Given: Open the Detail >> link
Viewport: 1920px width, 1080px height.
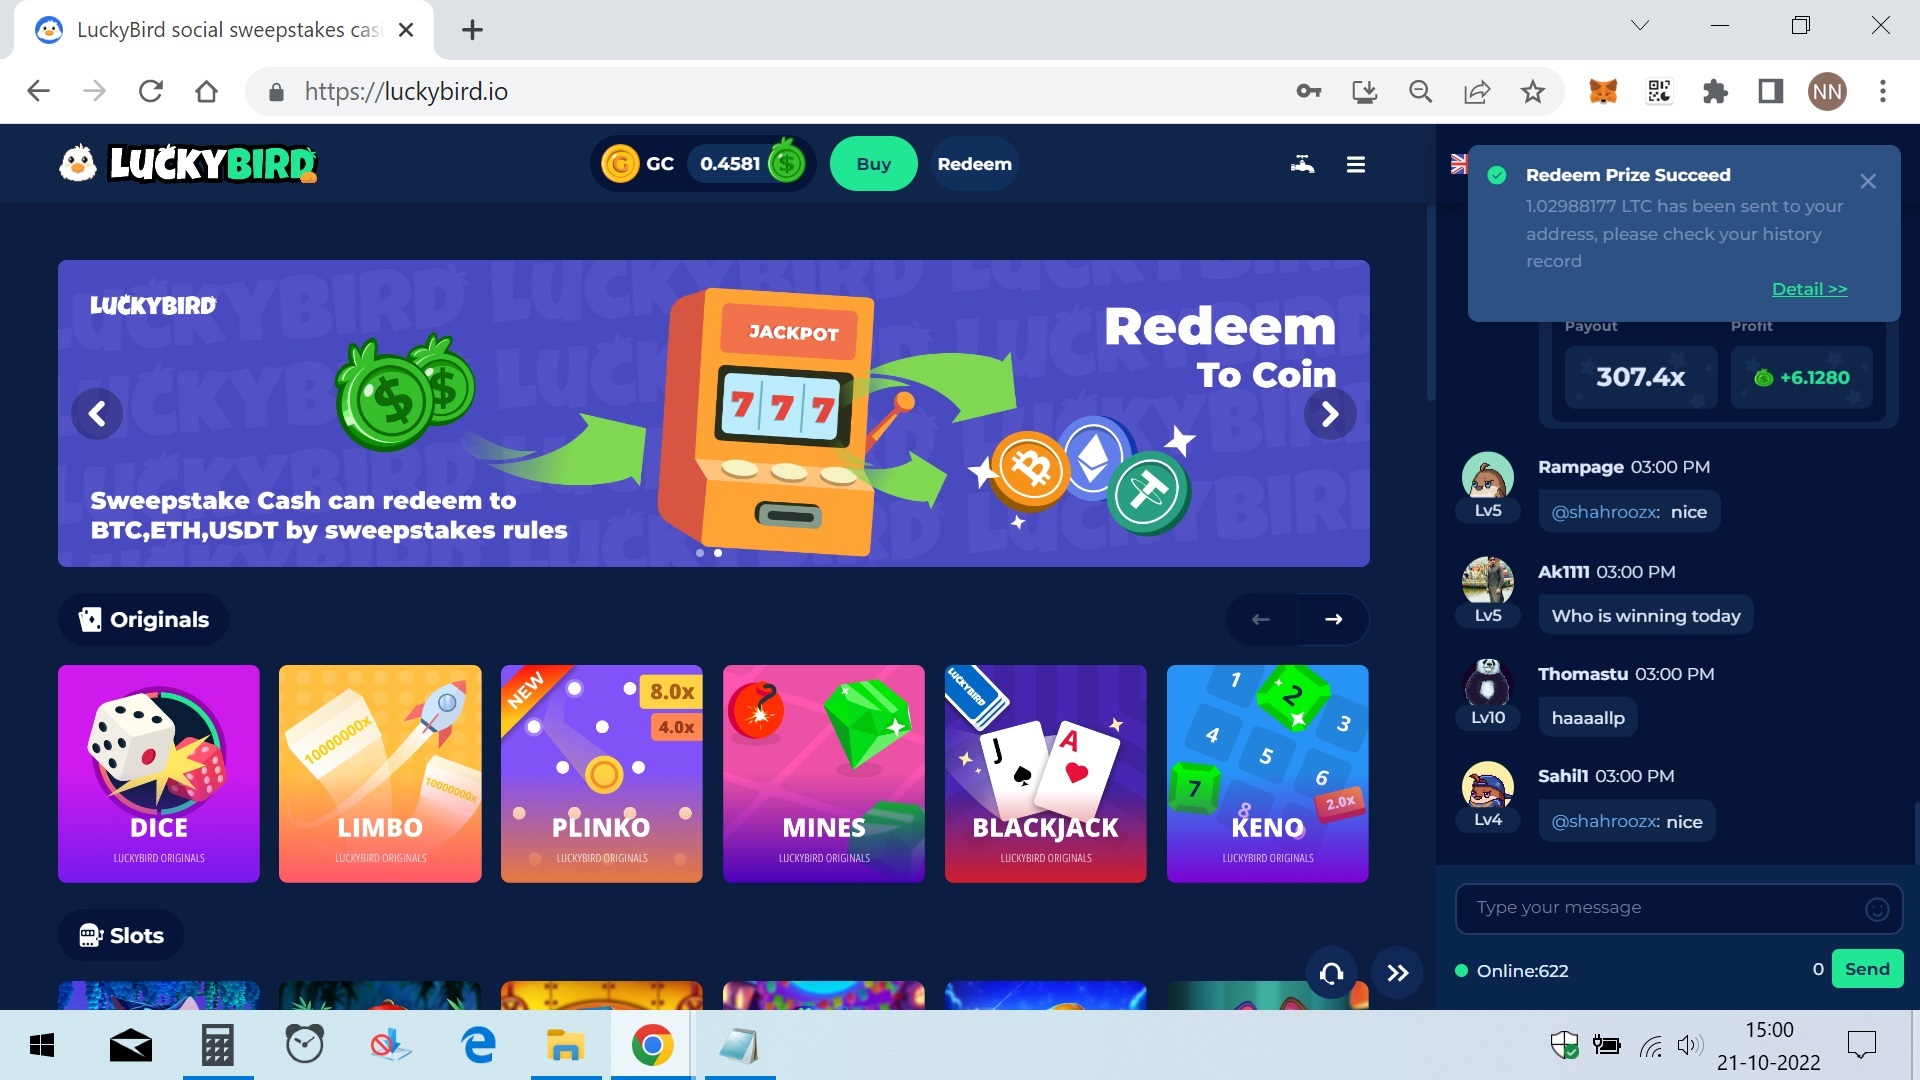Looking at the screenshot, I should [x=1809, y=289].
